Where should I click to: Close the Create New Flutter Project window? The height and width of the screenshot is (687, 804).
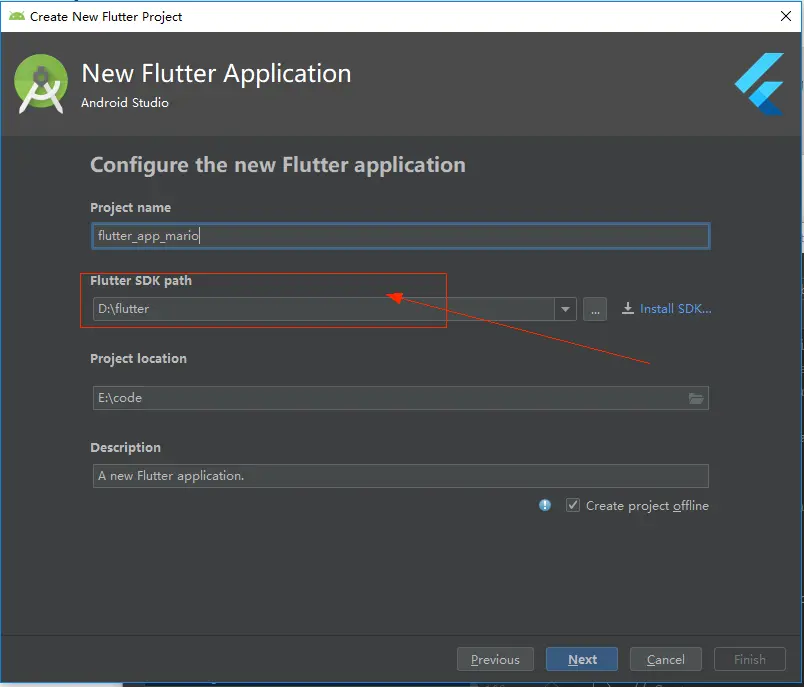point(786,16)
